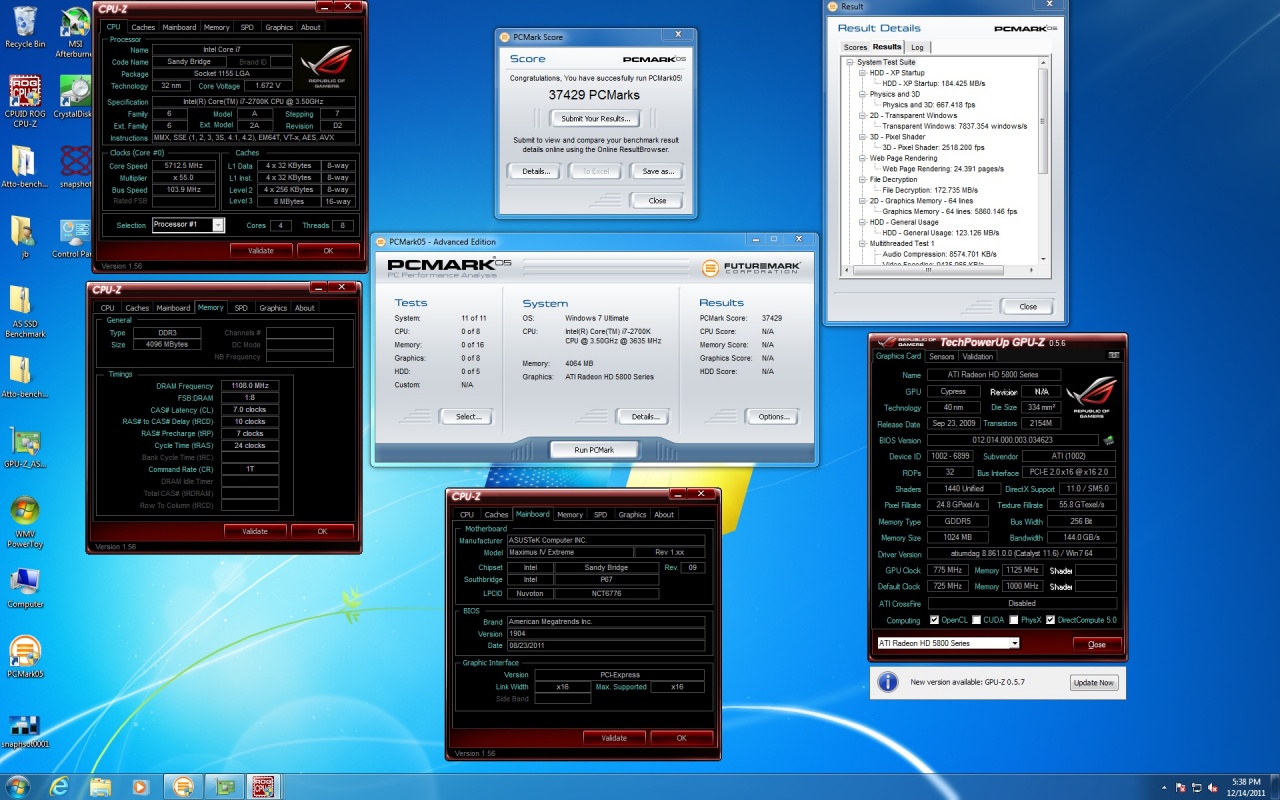Click the GPU-Z screenshot camera icon
This screenshot has height=800, width=1280.
[x=1113, y=355]
